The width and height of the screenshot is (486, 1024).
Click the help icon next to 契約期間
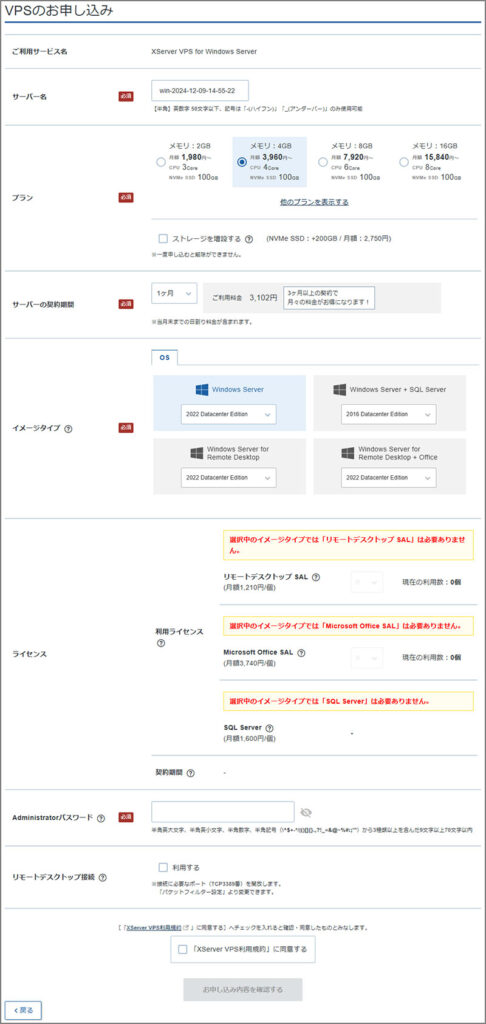(190, 773)
